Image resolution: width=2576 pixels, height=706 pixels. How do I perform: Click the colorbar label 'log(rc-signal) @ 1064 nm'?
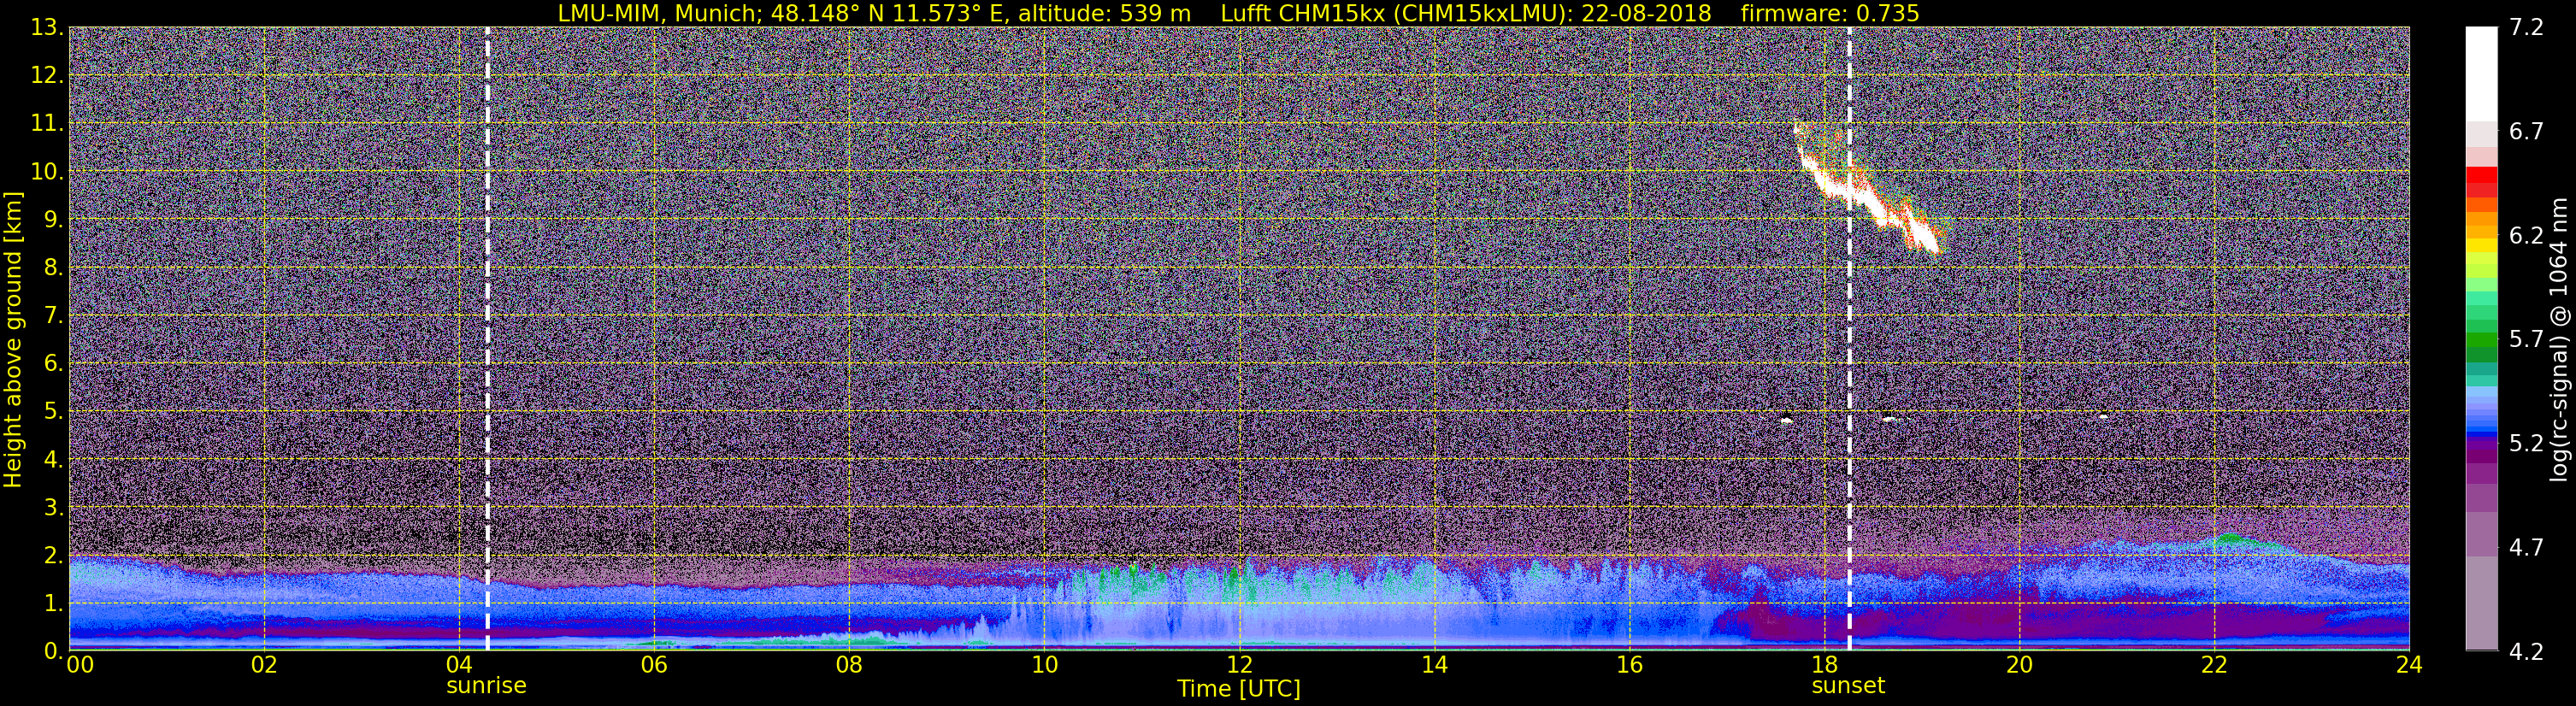pyautogui.click(x=2559, y=340)
